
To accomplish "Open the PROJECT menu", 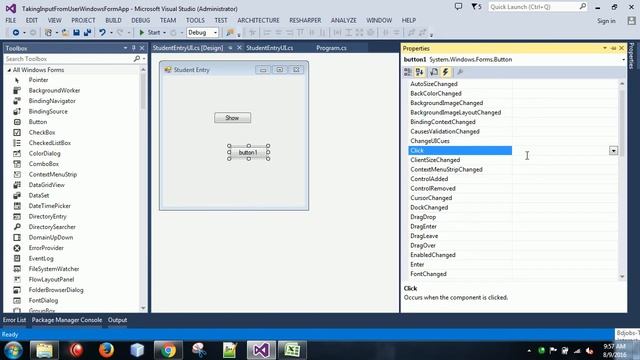I will (x=83, y=20).
